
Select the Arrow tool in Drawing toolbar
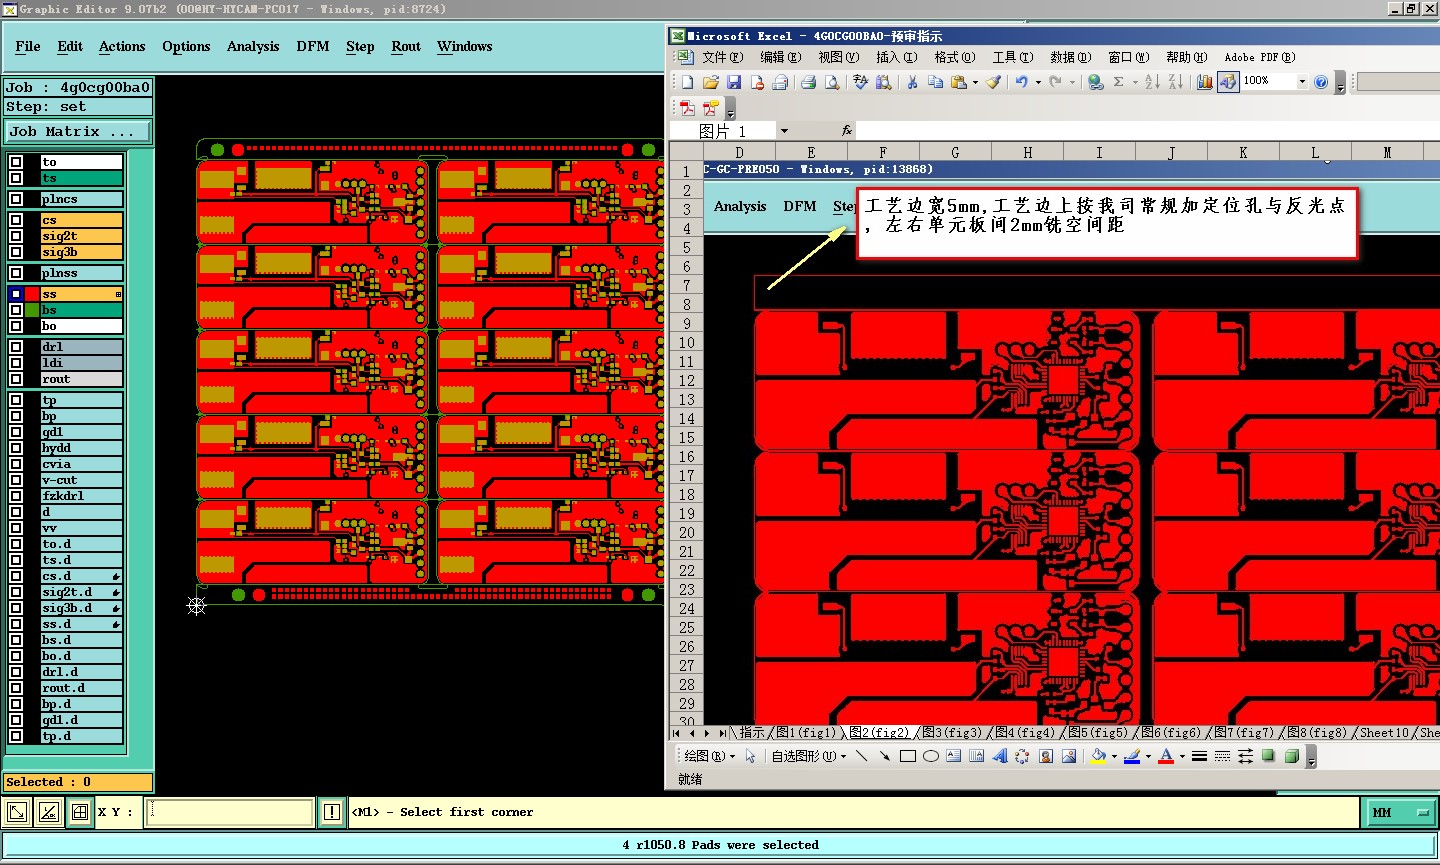click(884, 756)
